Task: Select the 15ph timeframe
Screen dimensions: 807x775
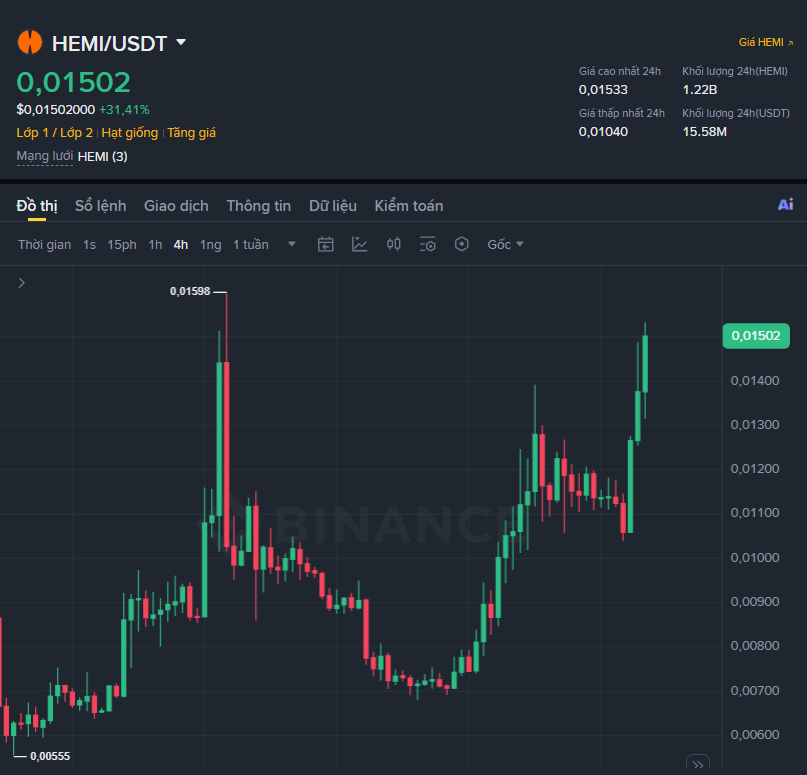Action: point(122,245)
